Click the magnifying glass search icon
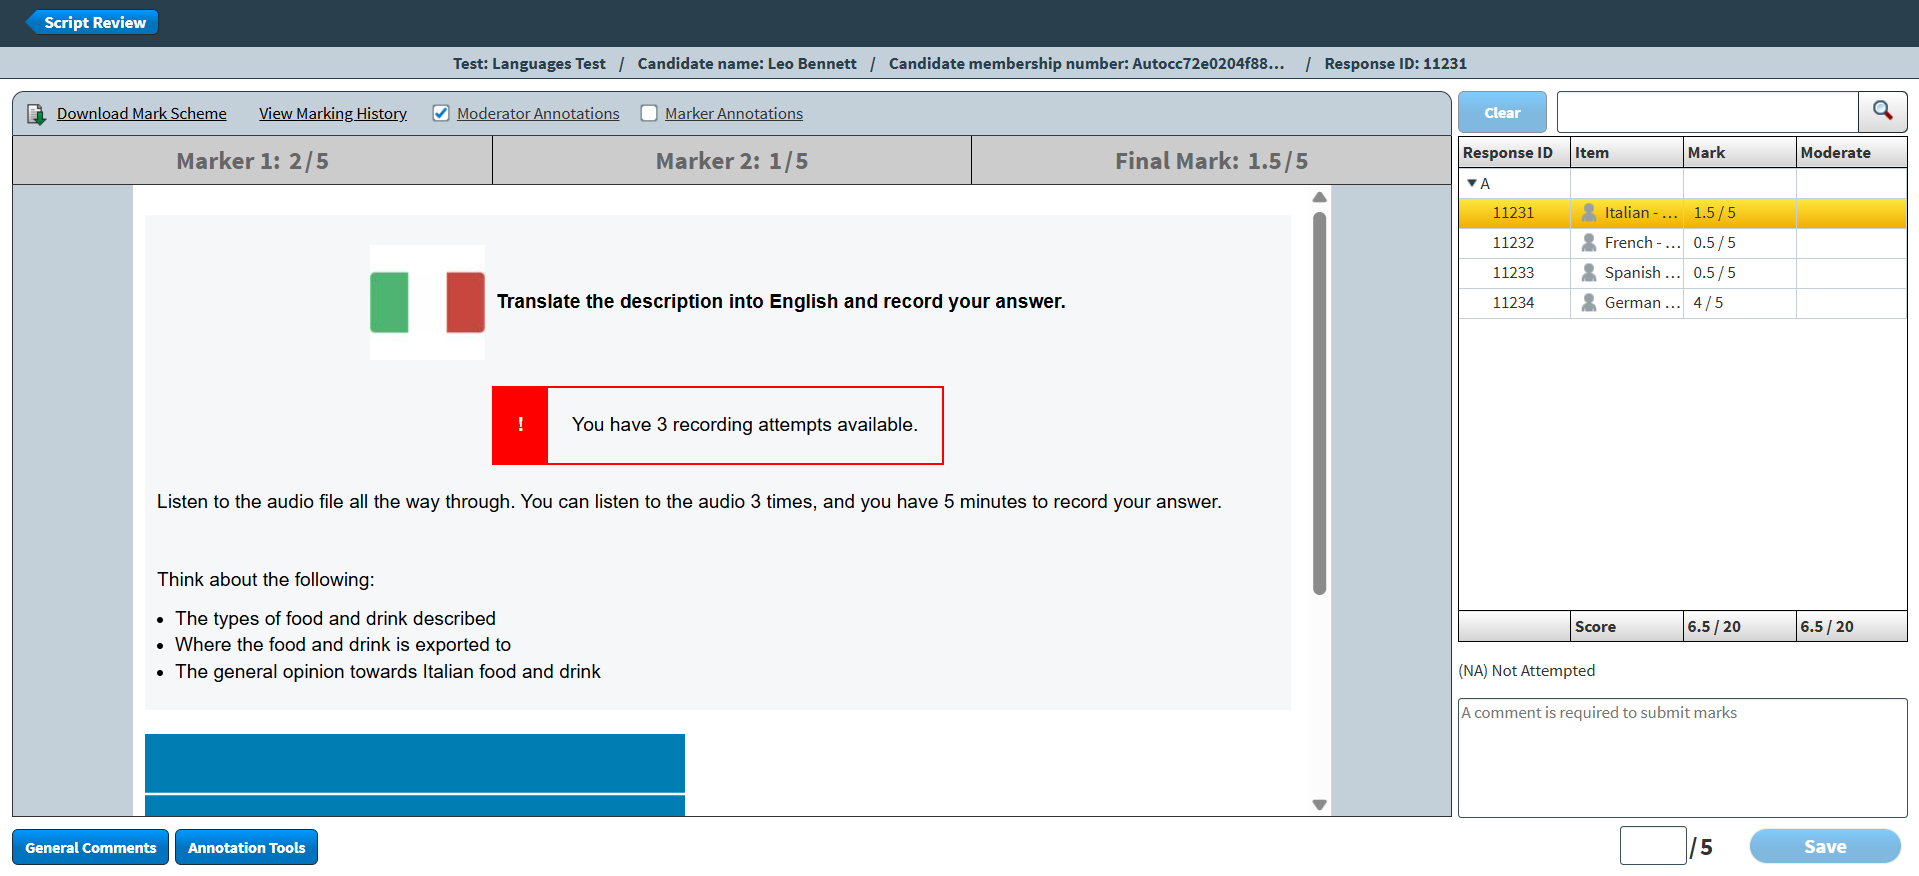The height and width of the screenshot is (876, 1919). click(1882, 111)
